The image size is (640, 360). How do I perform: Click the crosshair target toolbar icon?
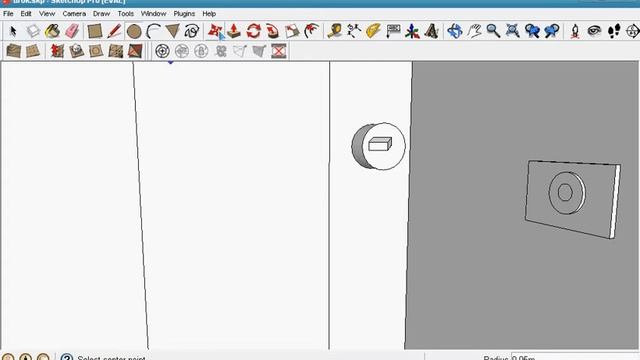[162, 51]
